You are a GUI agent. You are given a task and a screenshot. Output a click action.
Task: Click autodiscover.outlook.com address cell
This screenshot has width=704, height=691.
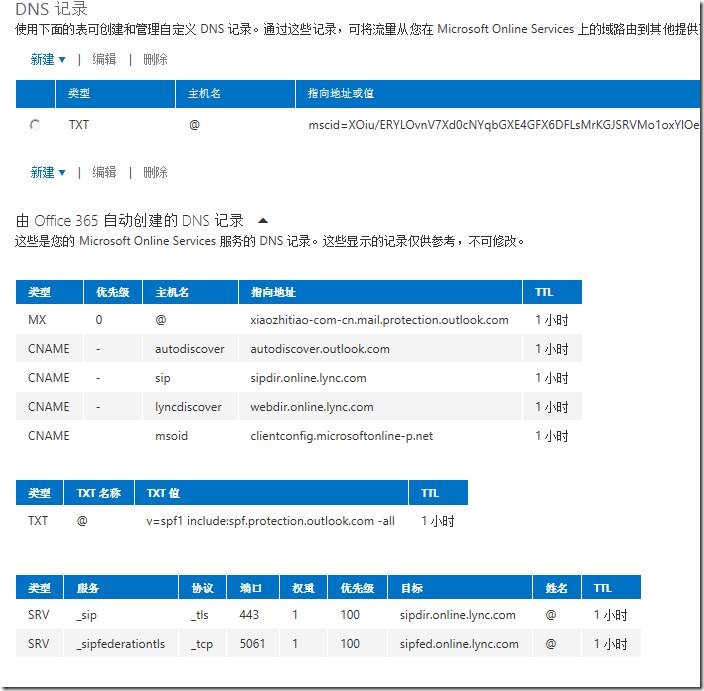pyautogui.click(x=320, y=349)
